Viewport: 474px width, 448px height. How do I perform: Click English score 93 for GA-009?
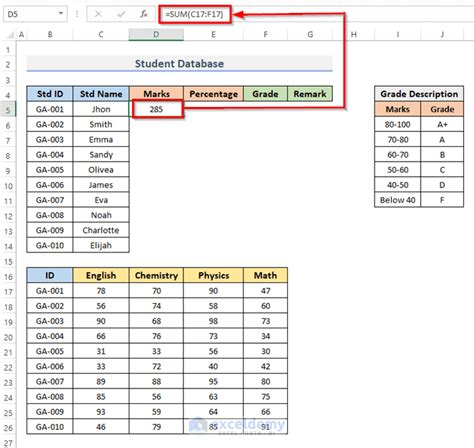(x=101, y=412)
